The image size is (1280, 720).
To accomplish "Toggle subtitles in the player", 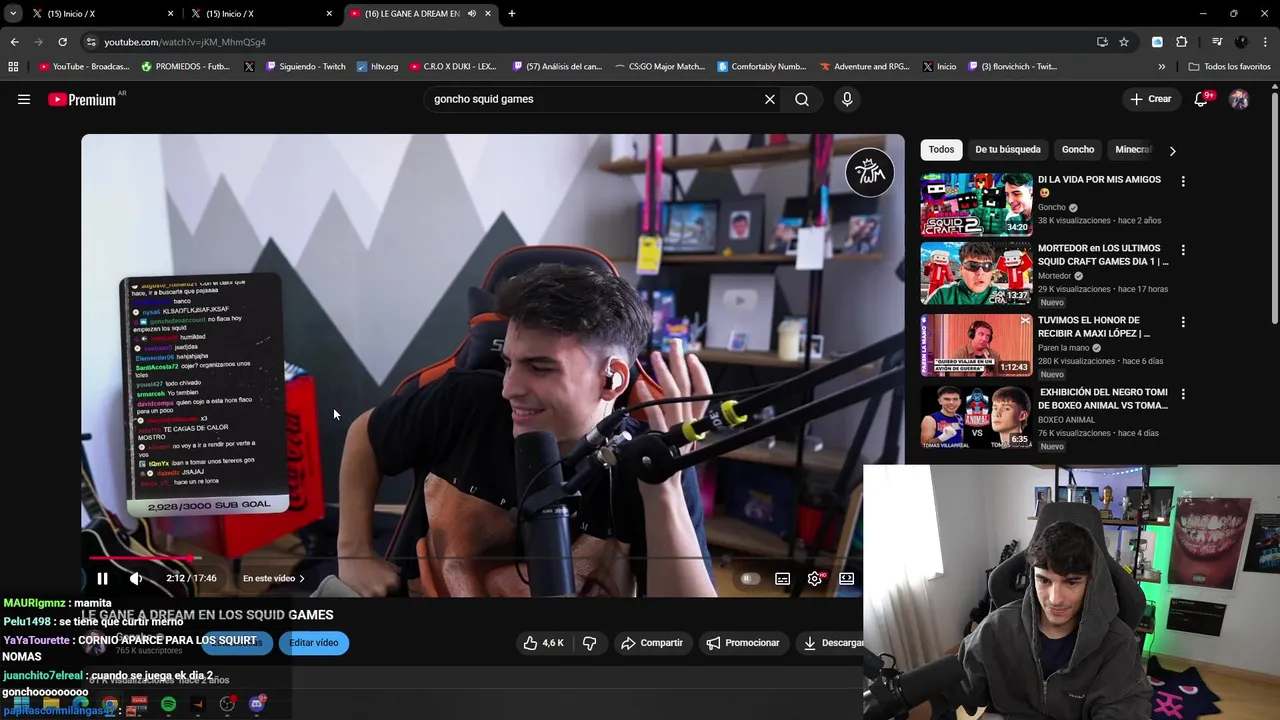I will pos(783,578).
